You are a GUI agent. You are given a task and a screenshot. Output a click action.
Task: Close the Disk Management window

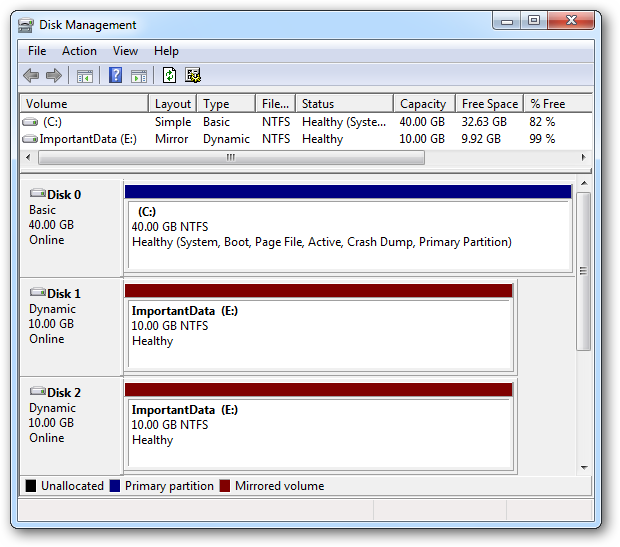(x=571, y=21)
